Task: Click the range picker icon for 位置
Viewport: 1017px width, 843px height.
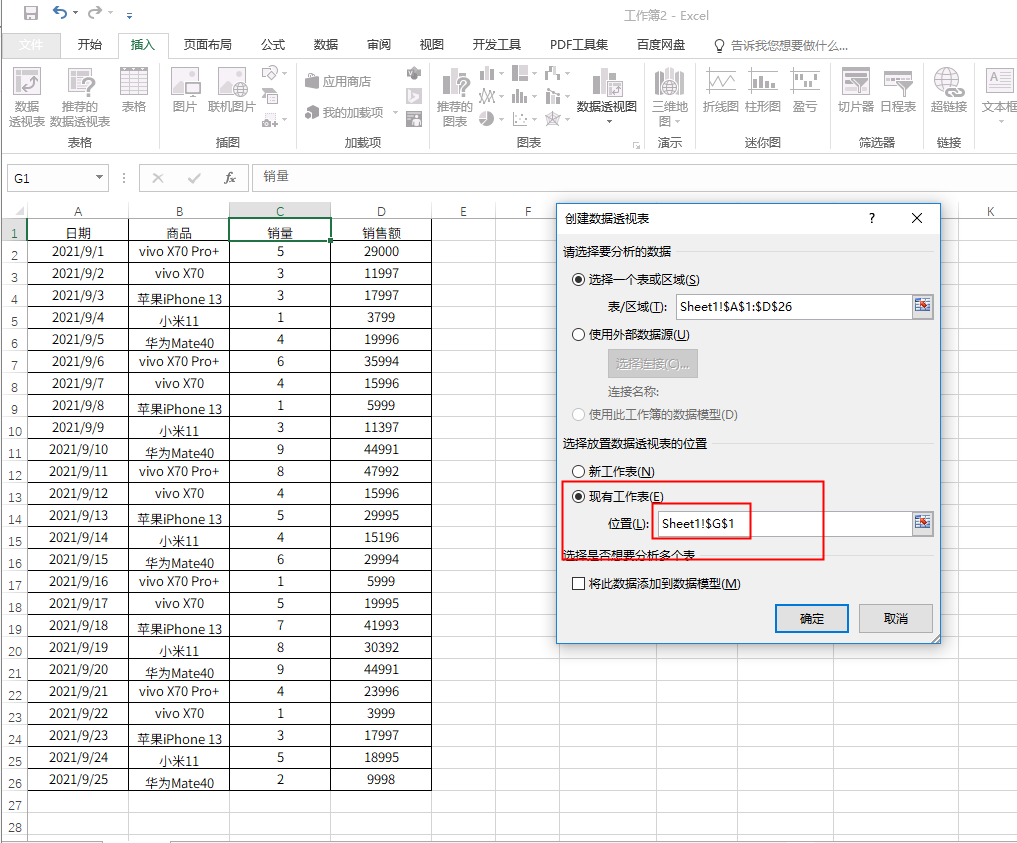Action: pos(922,523)
